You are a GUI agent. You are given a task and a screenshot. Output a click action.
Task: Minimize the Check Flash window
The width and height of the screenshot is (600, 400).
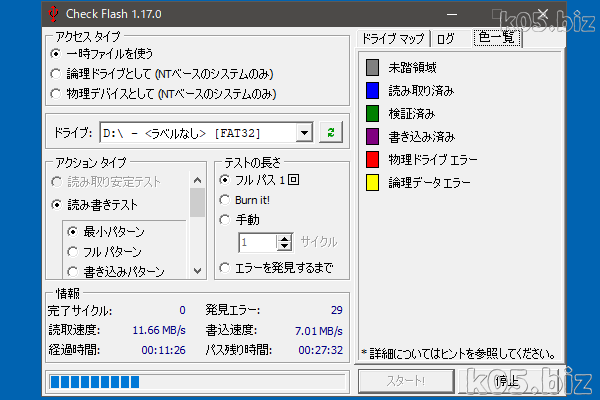[452, 15]
